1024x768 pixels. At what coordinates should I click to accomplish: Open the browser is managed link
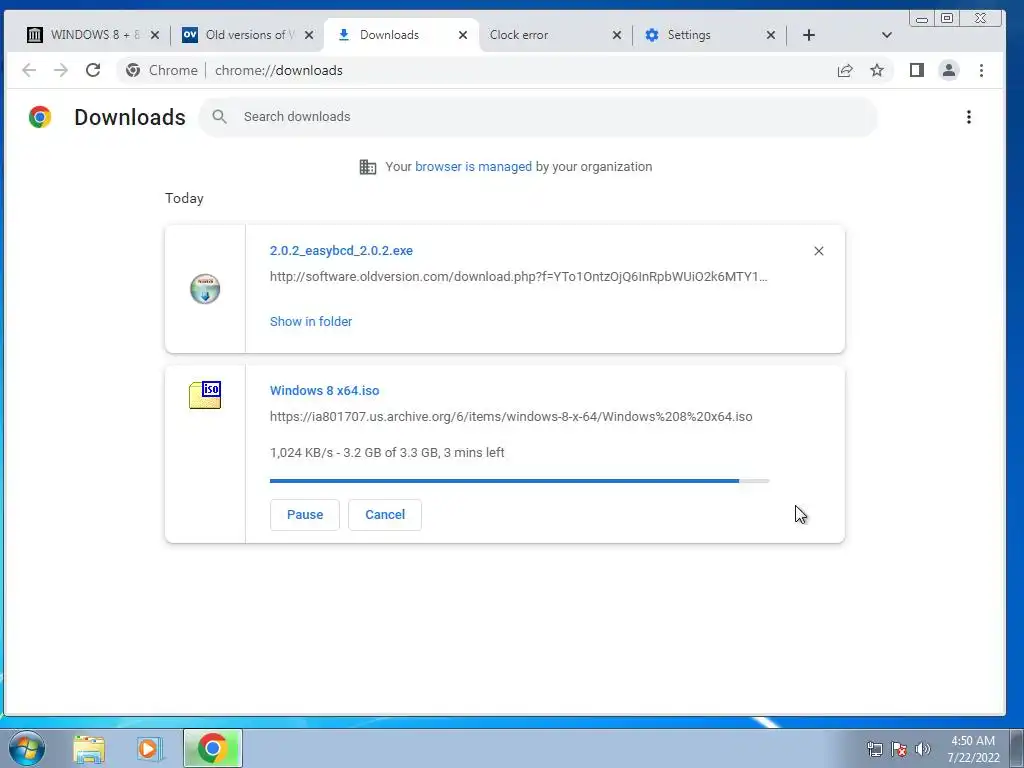pos(473,167)
